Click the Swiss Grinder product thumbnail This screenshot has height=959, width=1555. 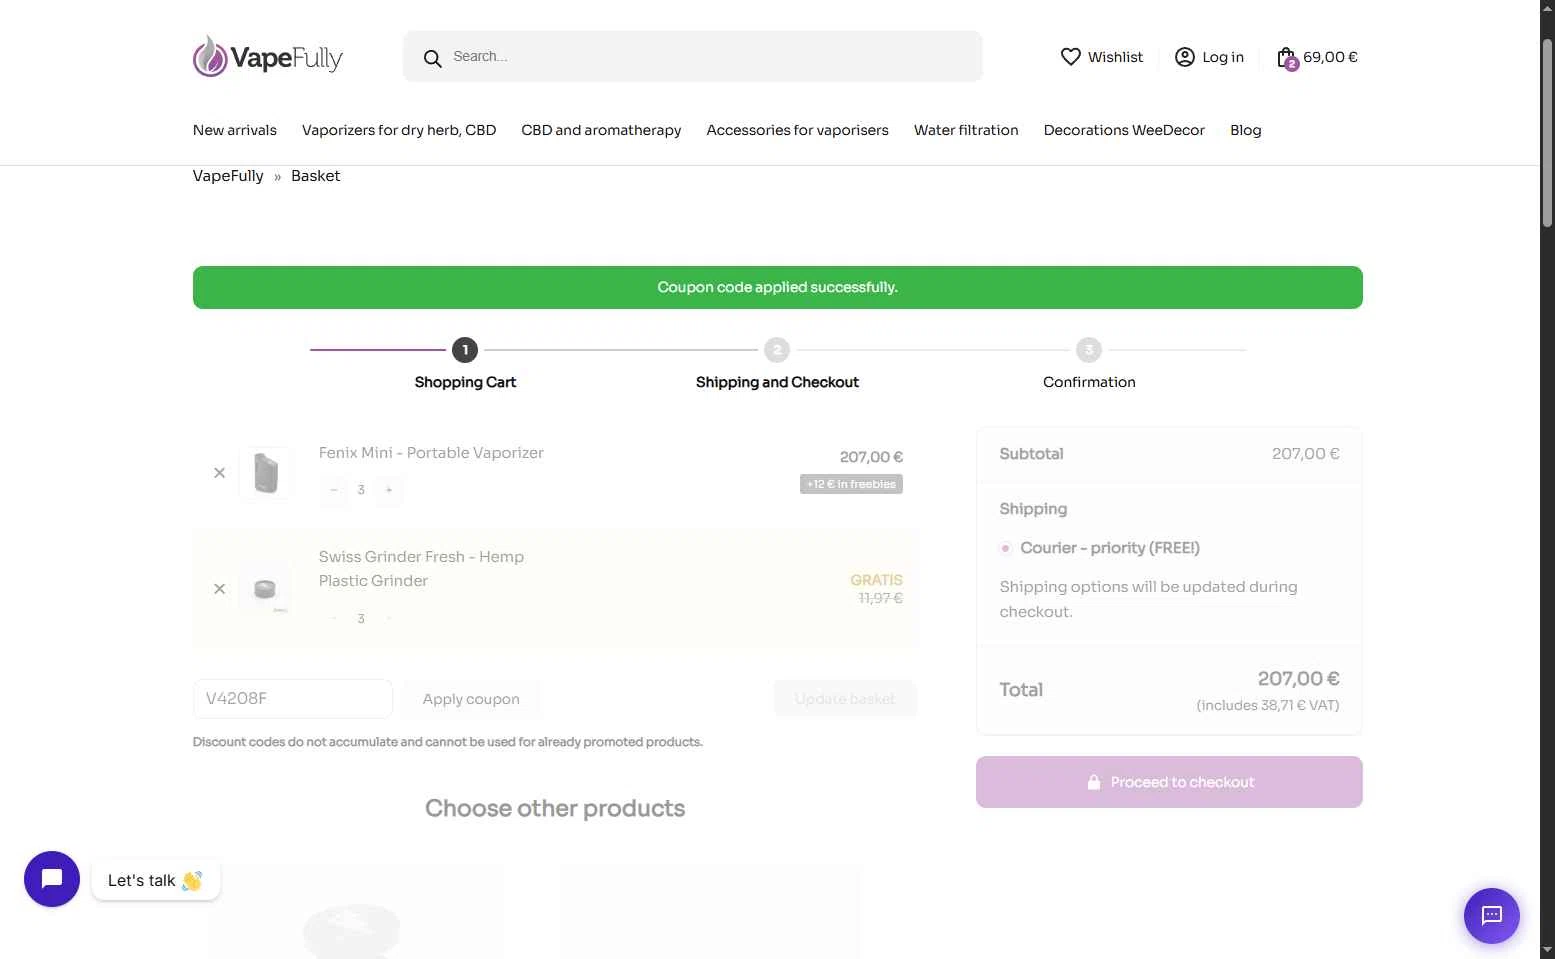click(x=266, y=589)
